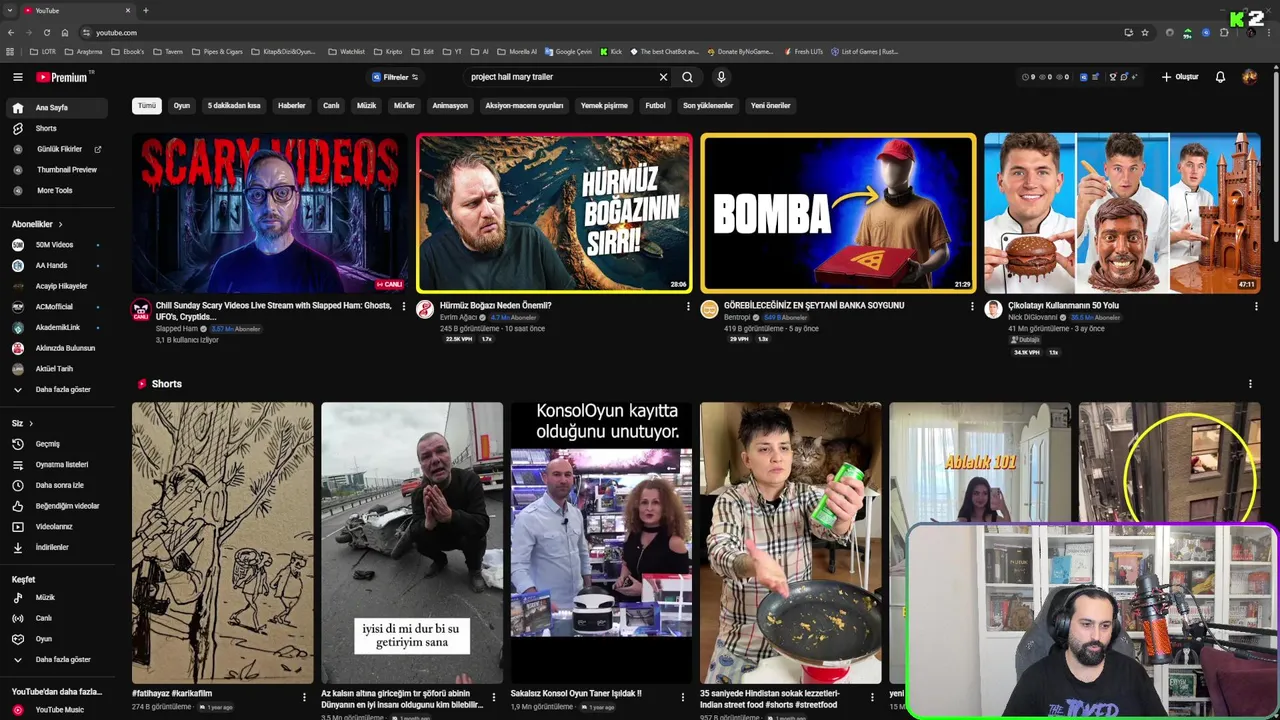Open Shorts shelf three-dot menu
This screenshot has height=720, width=1280.
pyautogui.click(x=1250, y=384)
